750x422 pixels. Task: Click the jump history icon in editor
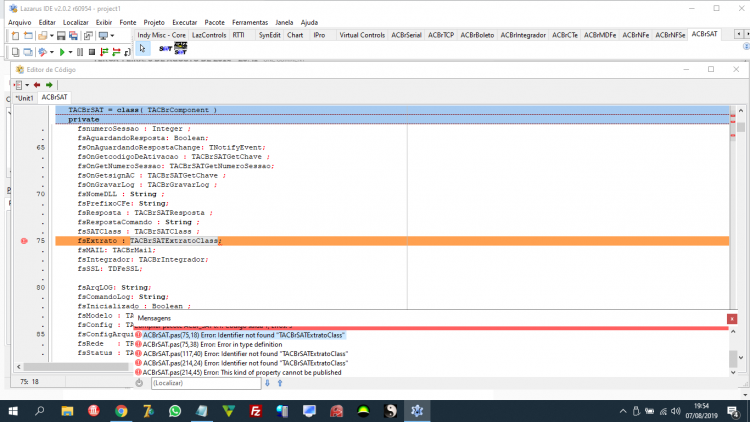18,85
